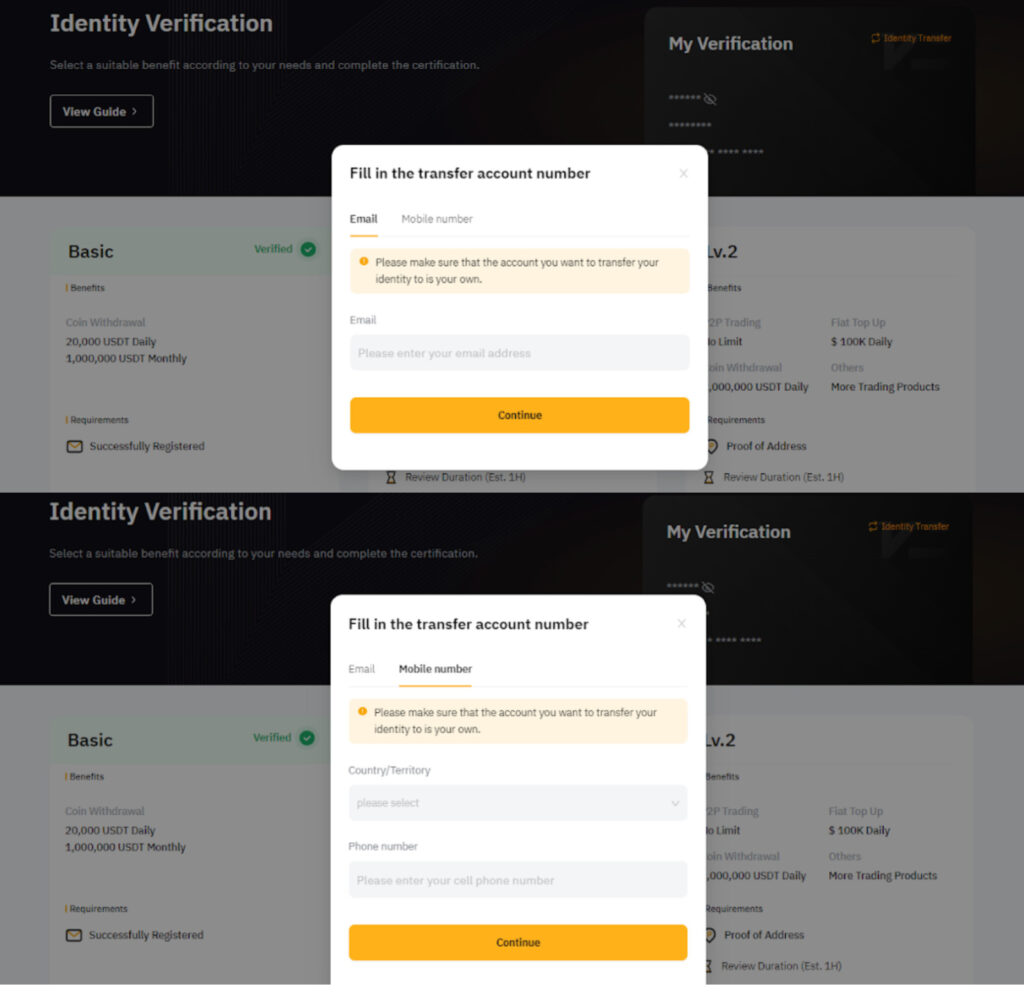Switch to Mobile number tab in email-form dialog
Screen dimensions: 1024x998
[437, 219]
